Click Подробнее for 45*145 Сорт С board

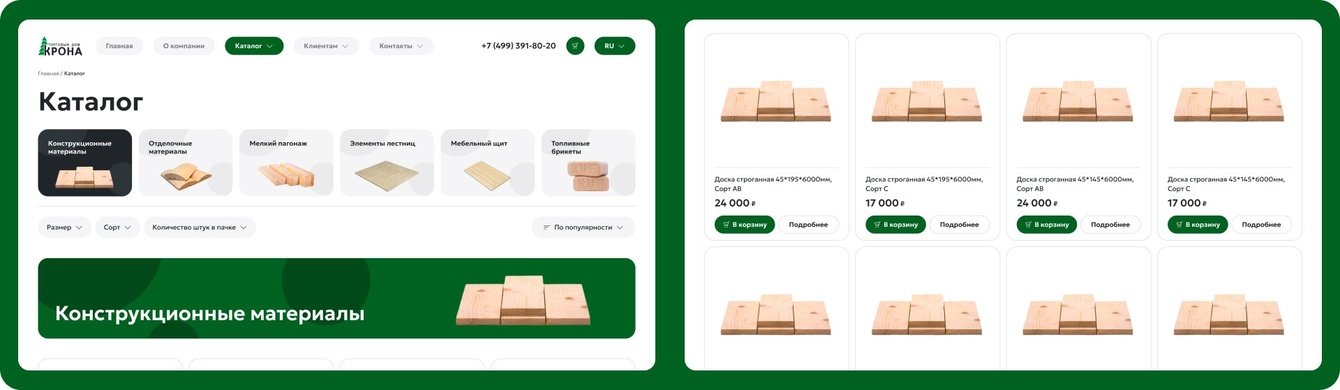click(x=1261, y=225)
